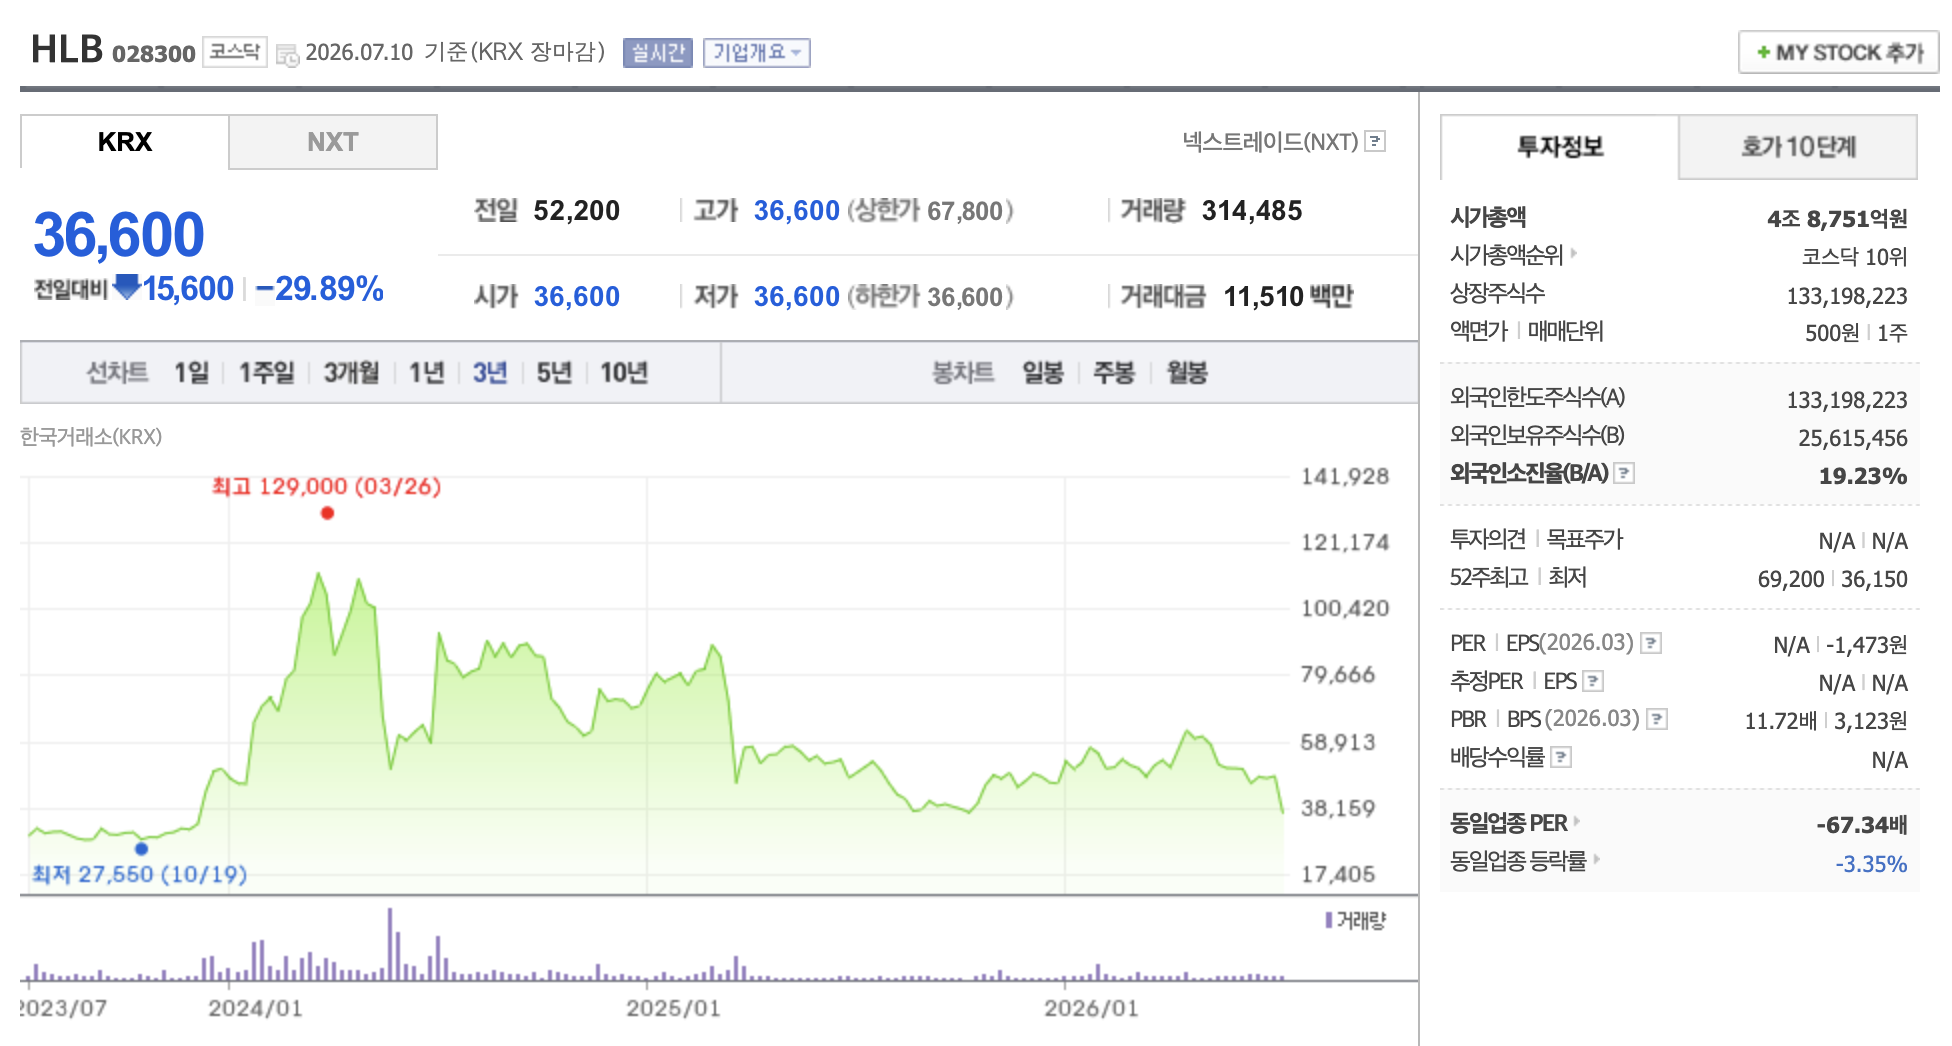The height and width of the screenshot is (1046, 1952).
Task: Click the 최고 129,000 red marker on chart
Action: (327, 513)
